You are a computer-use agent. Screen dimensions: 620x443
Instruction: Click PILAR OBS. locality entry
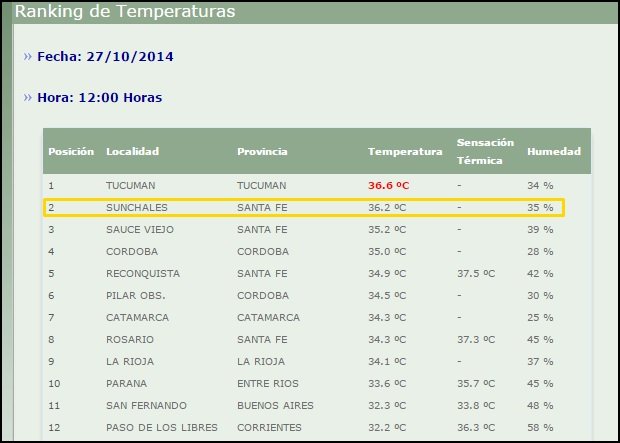tap(135, 295)
